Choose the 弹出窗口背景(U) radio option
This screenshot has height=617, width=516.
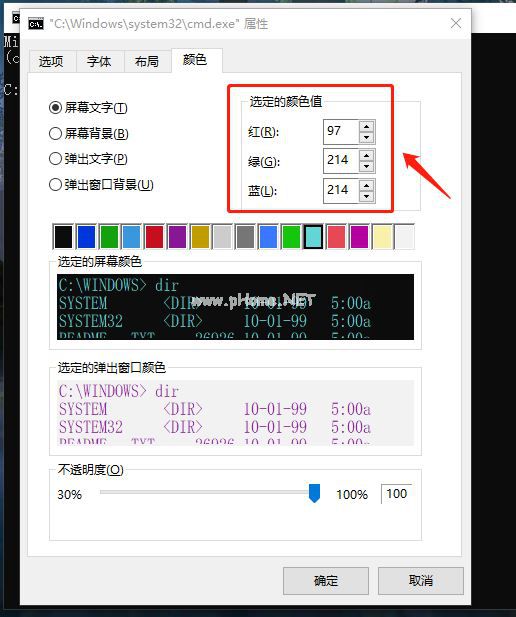pyautogui.click(x=55, y=184)
